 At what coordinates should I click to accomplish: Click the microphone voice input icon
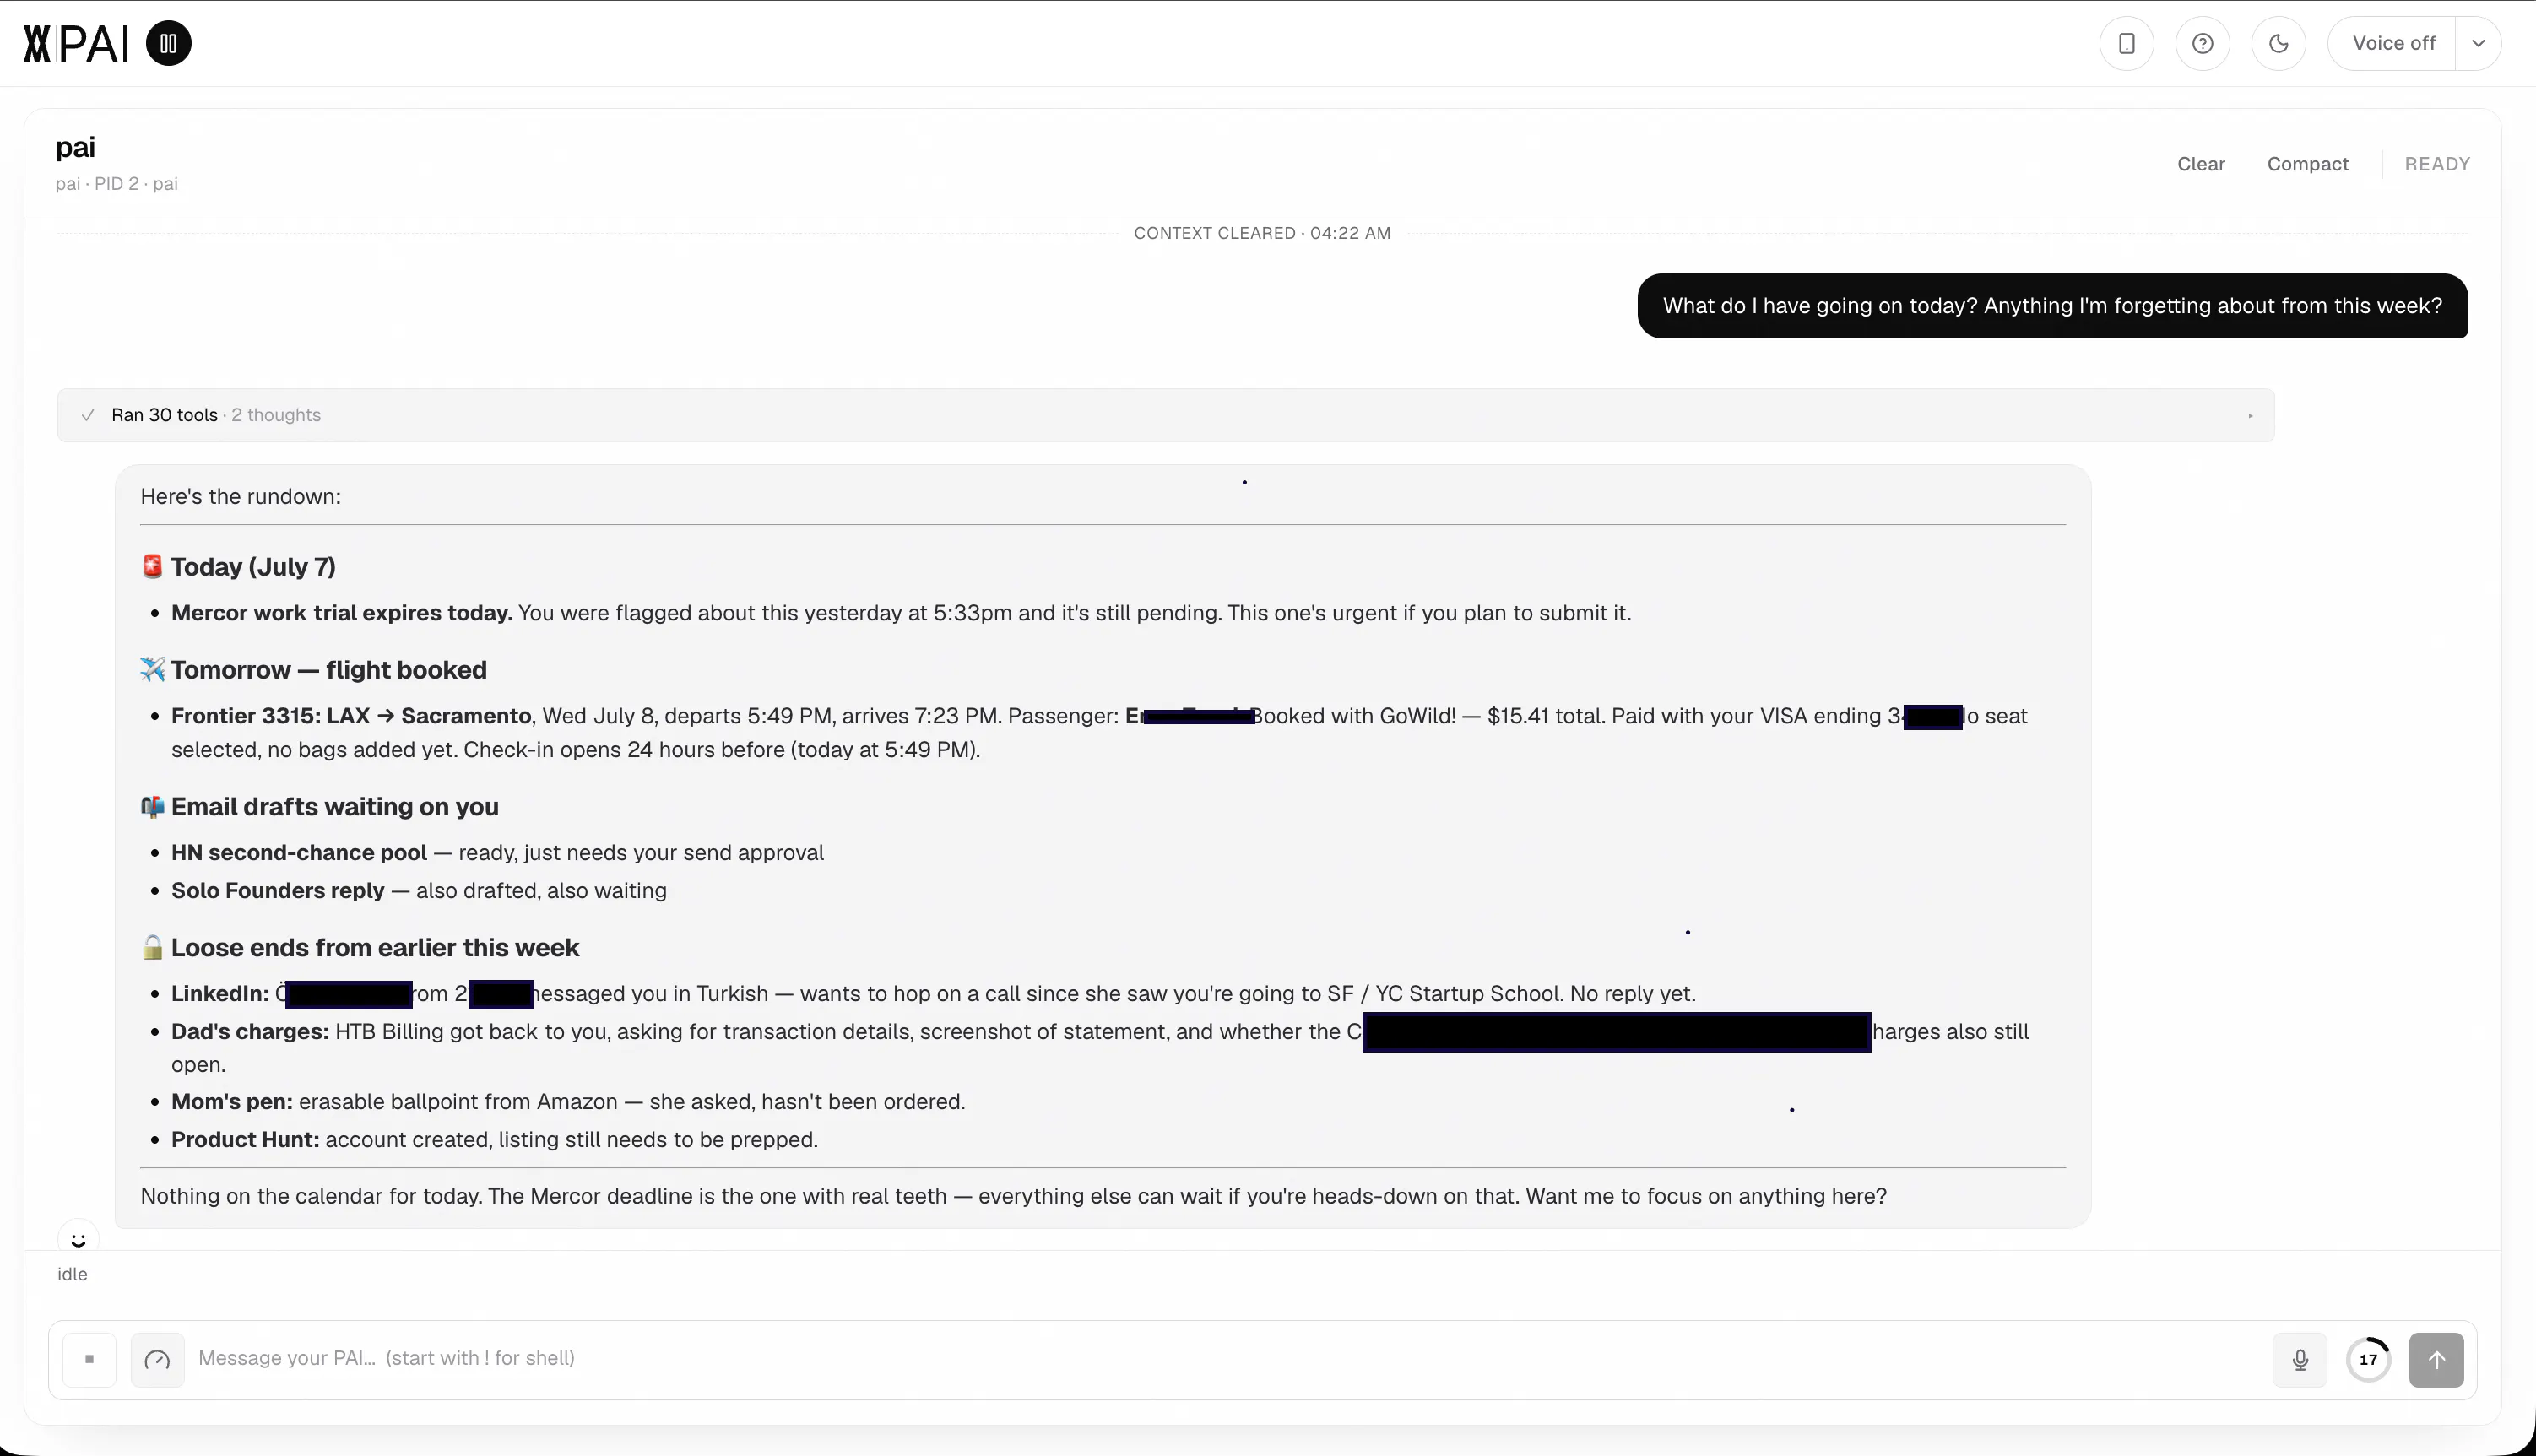[x=2300, y=1359]
